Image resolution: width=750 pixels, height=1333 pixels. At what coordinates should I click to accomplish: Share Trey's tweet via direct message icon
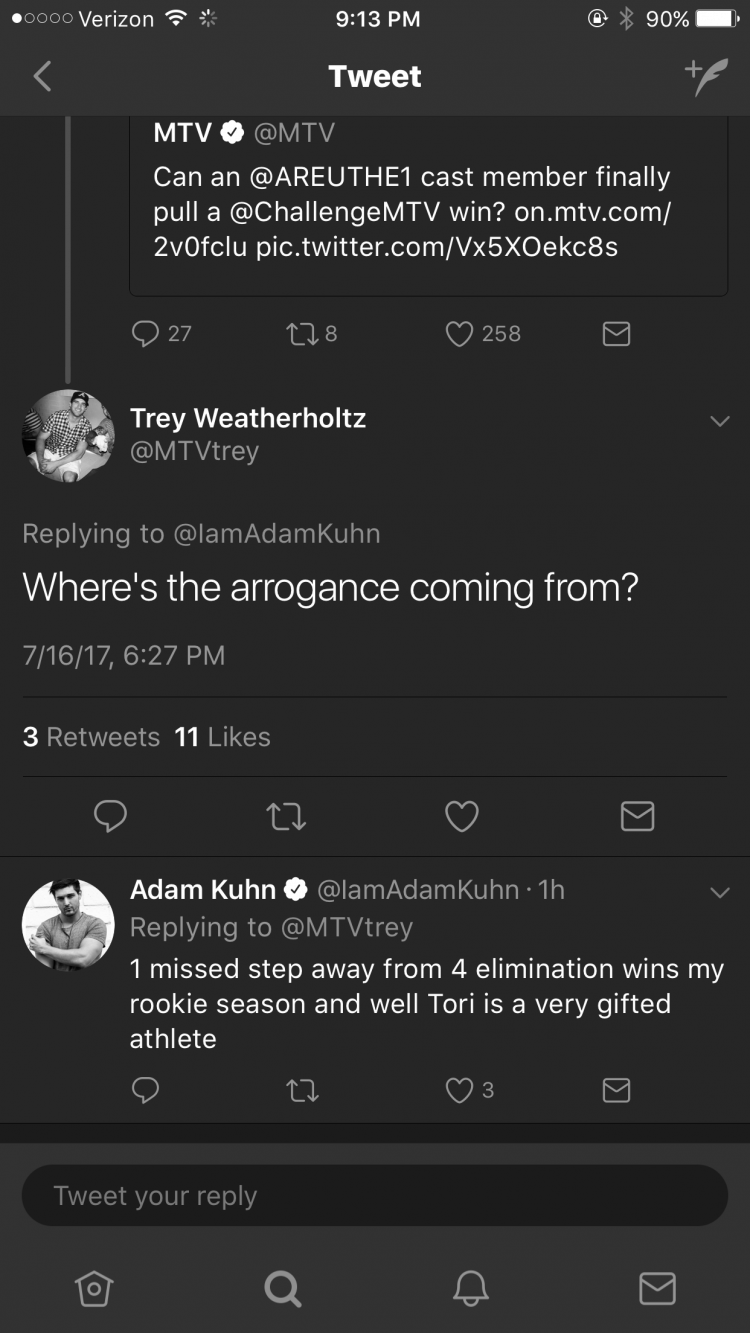637,817
